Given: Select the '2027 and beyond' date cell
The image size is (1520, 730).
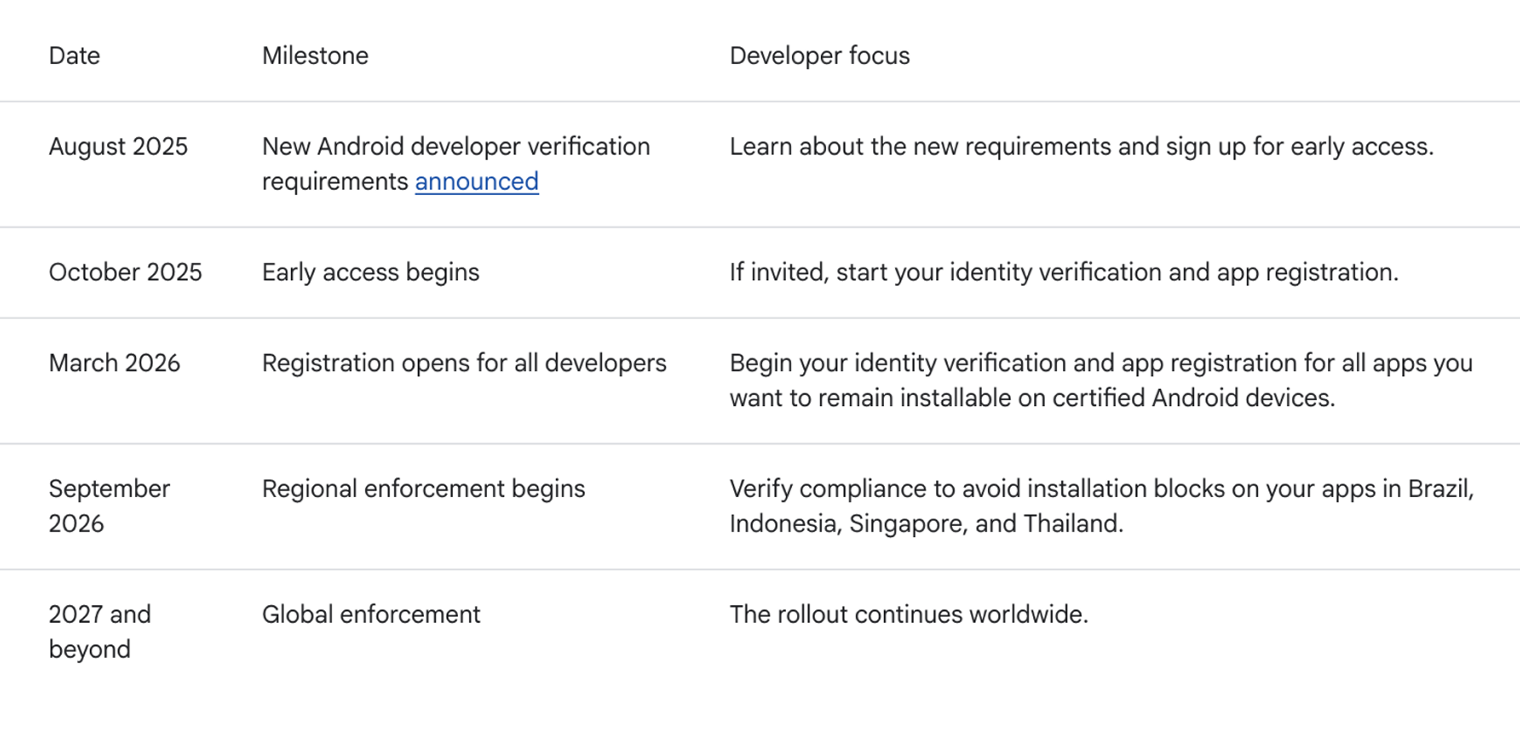Looking at the screenshot, I should tap(99, 632).
